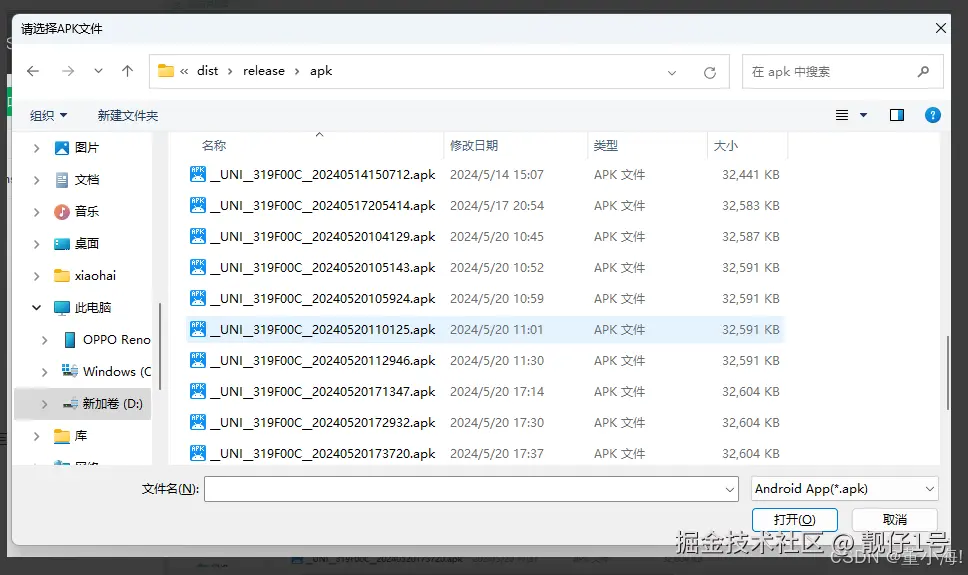Click date 2024/5/14 15:07 cell

497,175
